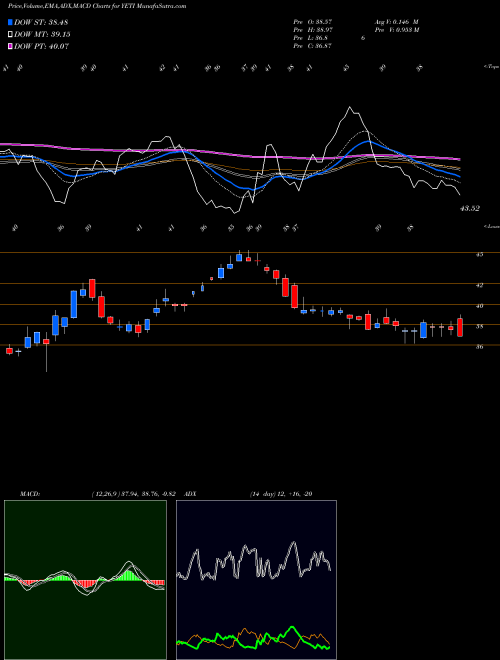This screenshot has width=500, height=660.
Task: Click the blue DOW ST legend swatch
Action: coord(10,22)
